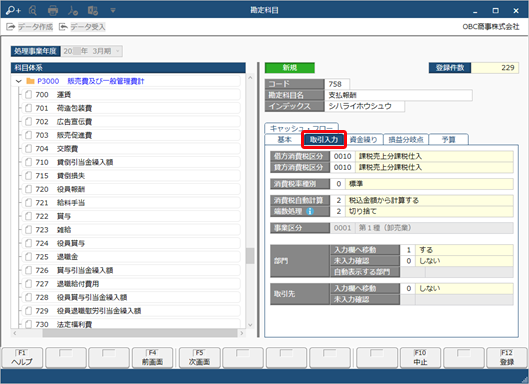Image resolution: width=529 pixels, height=384 pixels.
Task: Select account 724 役員賞与
Action: pyautogui.click(x=132, y=243)
